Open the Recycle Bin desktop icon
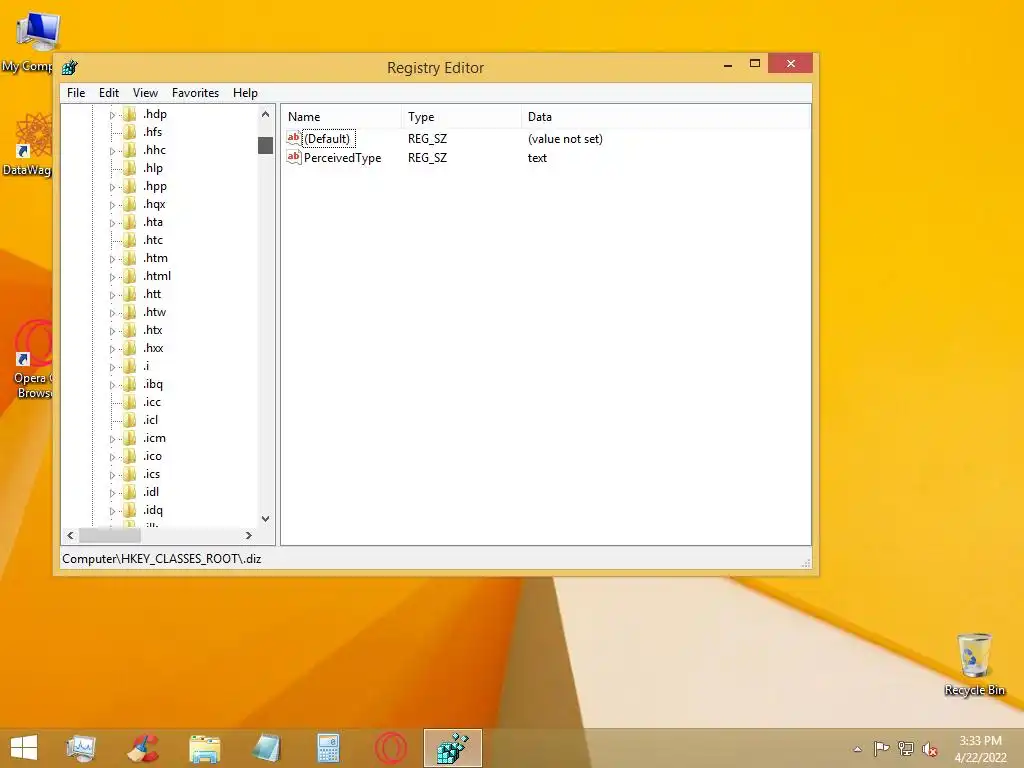Image resolution: width=1024 pixels, height=768 pixels. [974, 665]
